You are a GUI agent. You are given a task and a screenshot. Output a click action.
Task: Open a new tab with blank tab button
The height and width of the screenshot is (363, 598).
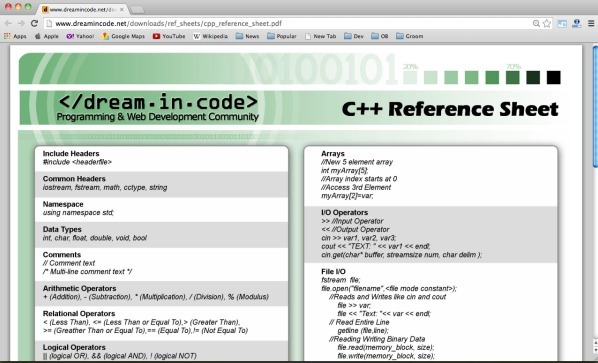137,10
